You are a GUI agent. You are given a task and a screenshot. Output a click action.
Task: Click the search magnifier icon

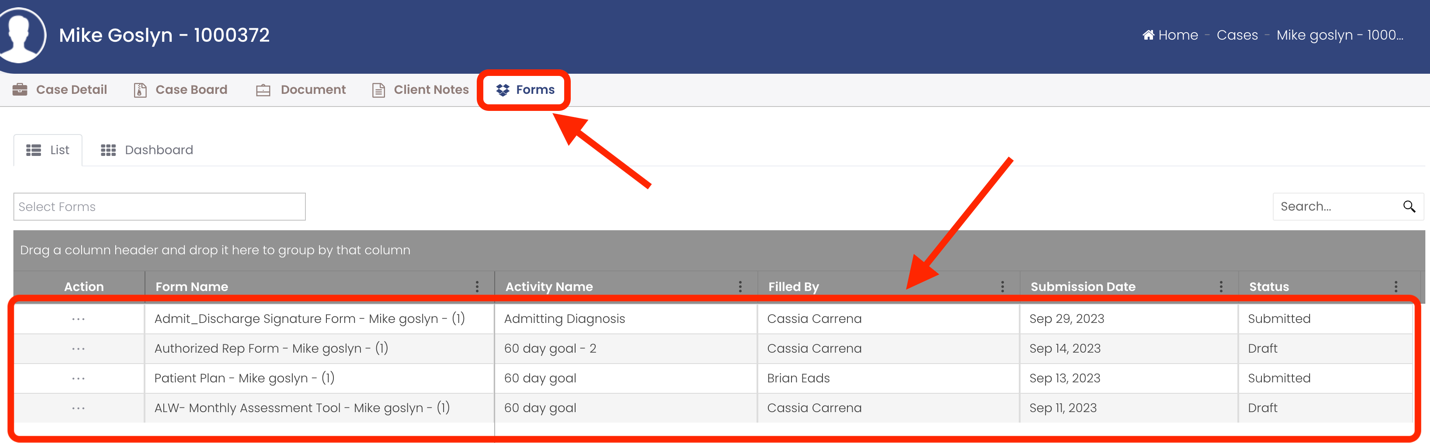[1409, 207]
